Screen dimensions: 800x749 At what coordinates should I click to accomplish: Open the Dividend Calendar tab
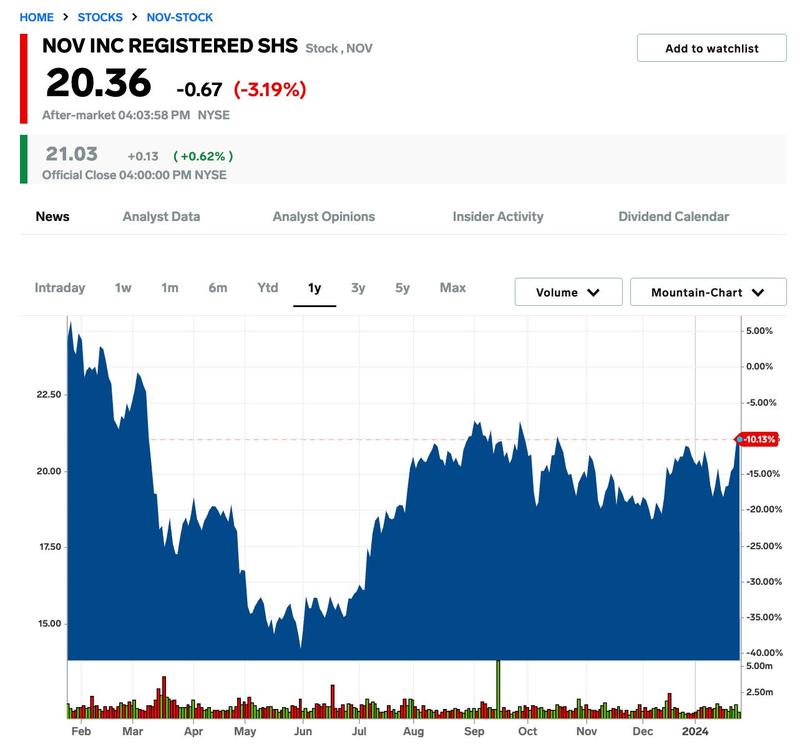(x=673, y=216)
